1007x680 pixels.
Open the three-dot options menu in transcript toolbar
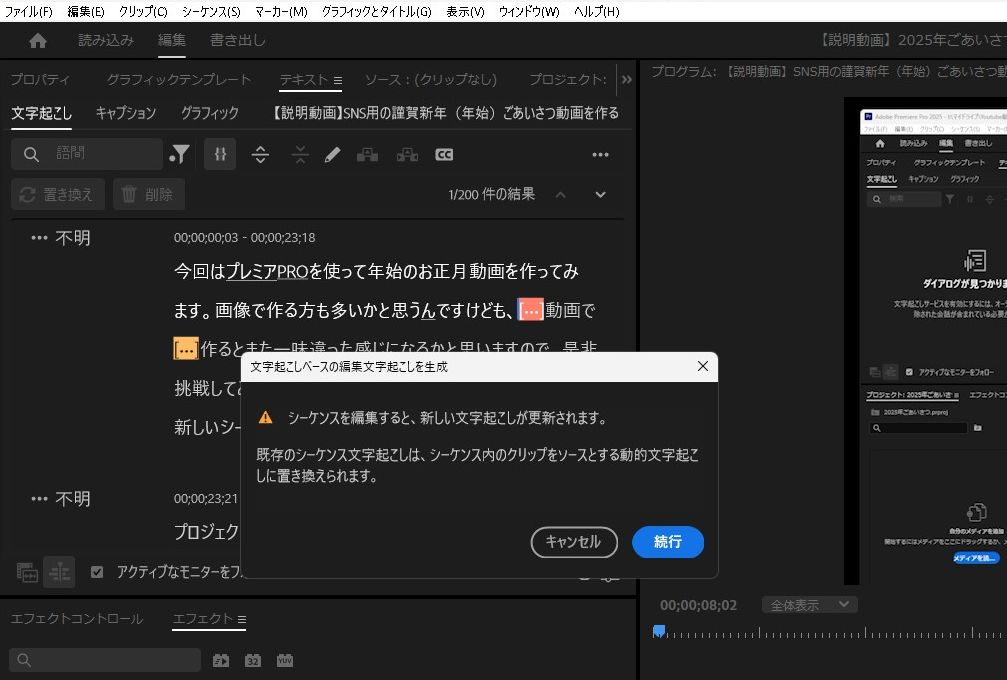(600, 155)
